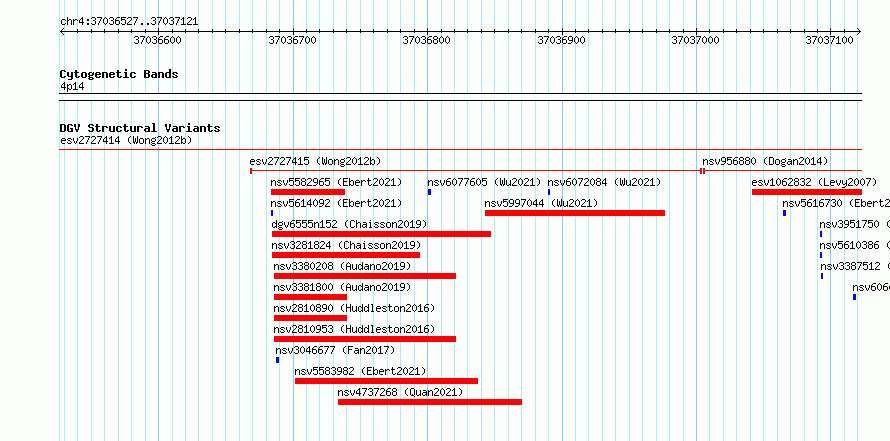Click the blue marker under nsv6072084 (Wu2021)
Viewport: 890px width, 441px height.
pyautogui.click(x=549, y=192)
